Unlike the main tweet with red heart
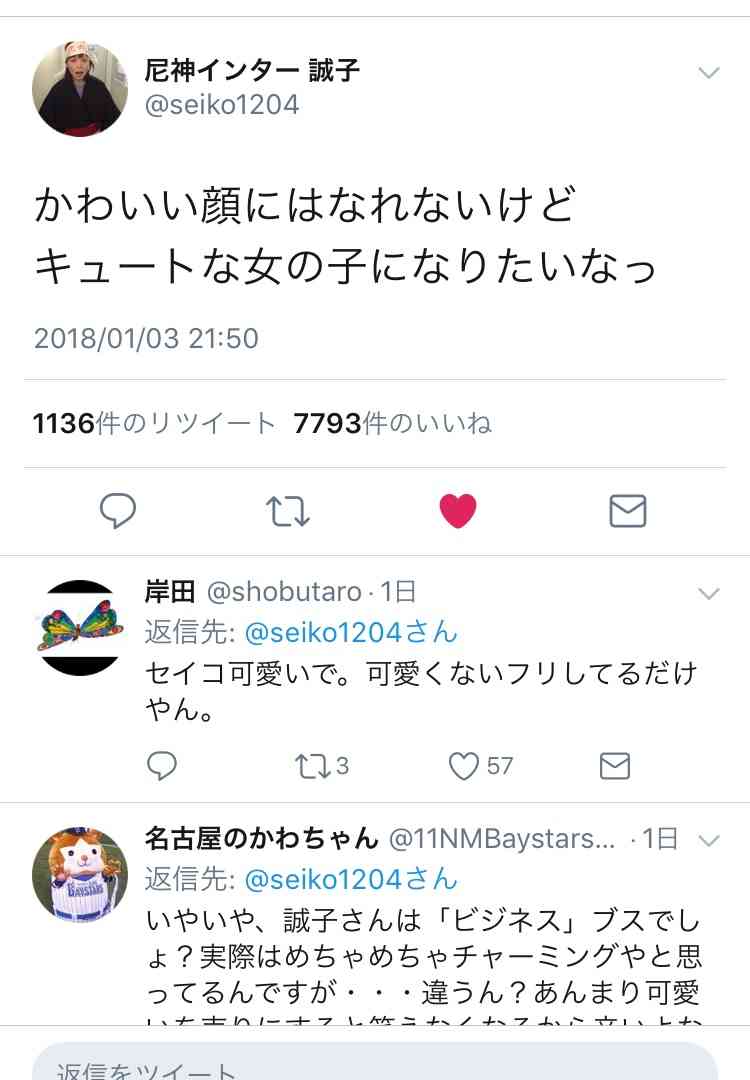The height and width of the screenshot is (1080, 750). click(458, 511)
